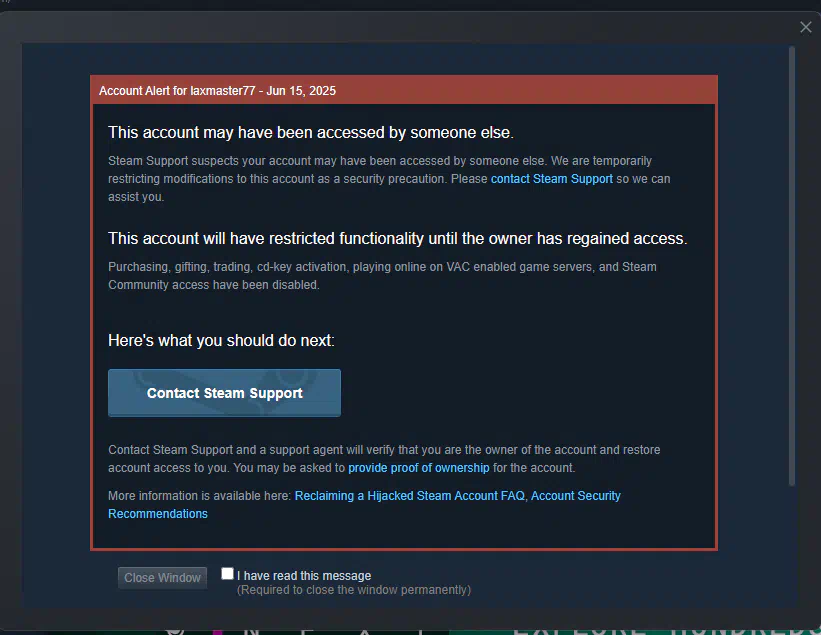
Task: Close the alert dialog with the X icon
Action: point(805,27)
